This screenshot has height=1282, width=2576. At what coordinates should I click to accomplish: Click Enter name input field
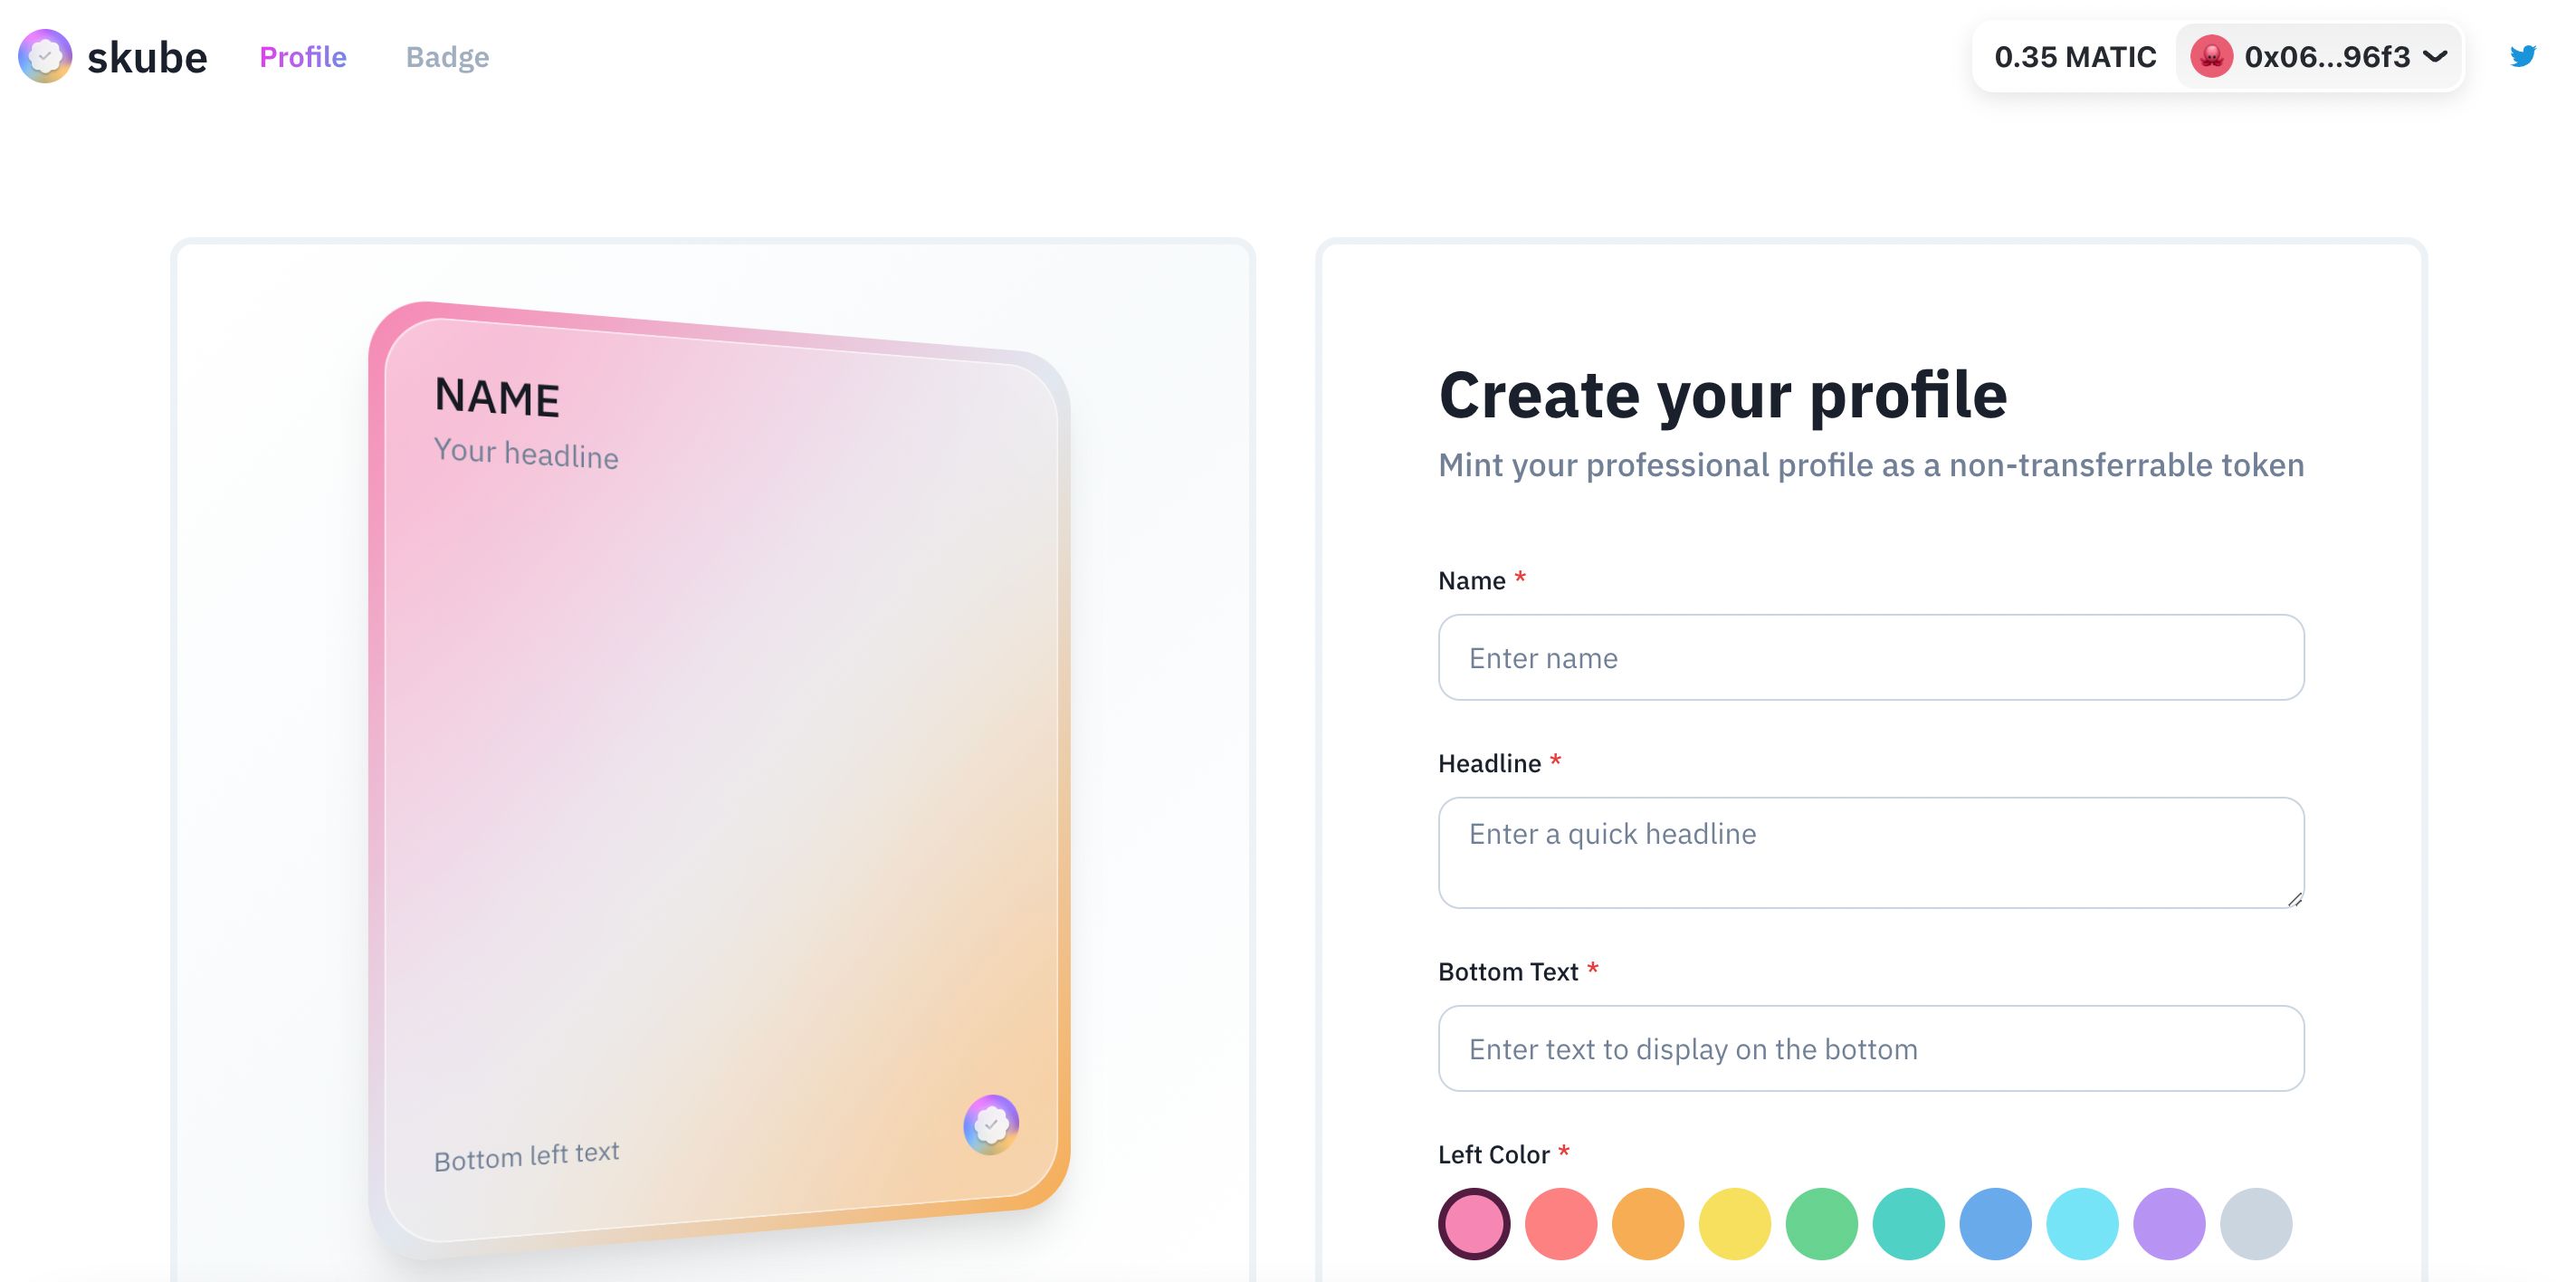(1871, 657)
